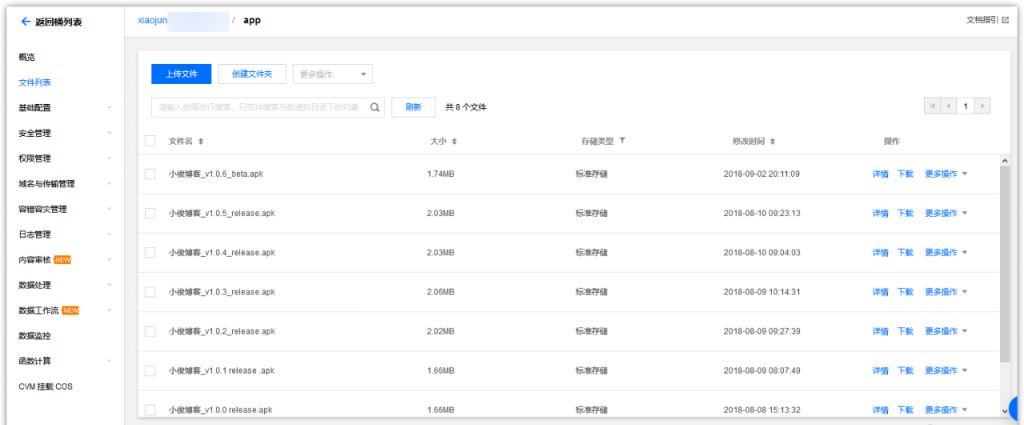Sort by file name column arrows
This screenshot has width=1024, height=425.
[x=201, y=141]
